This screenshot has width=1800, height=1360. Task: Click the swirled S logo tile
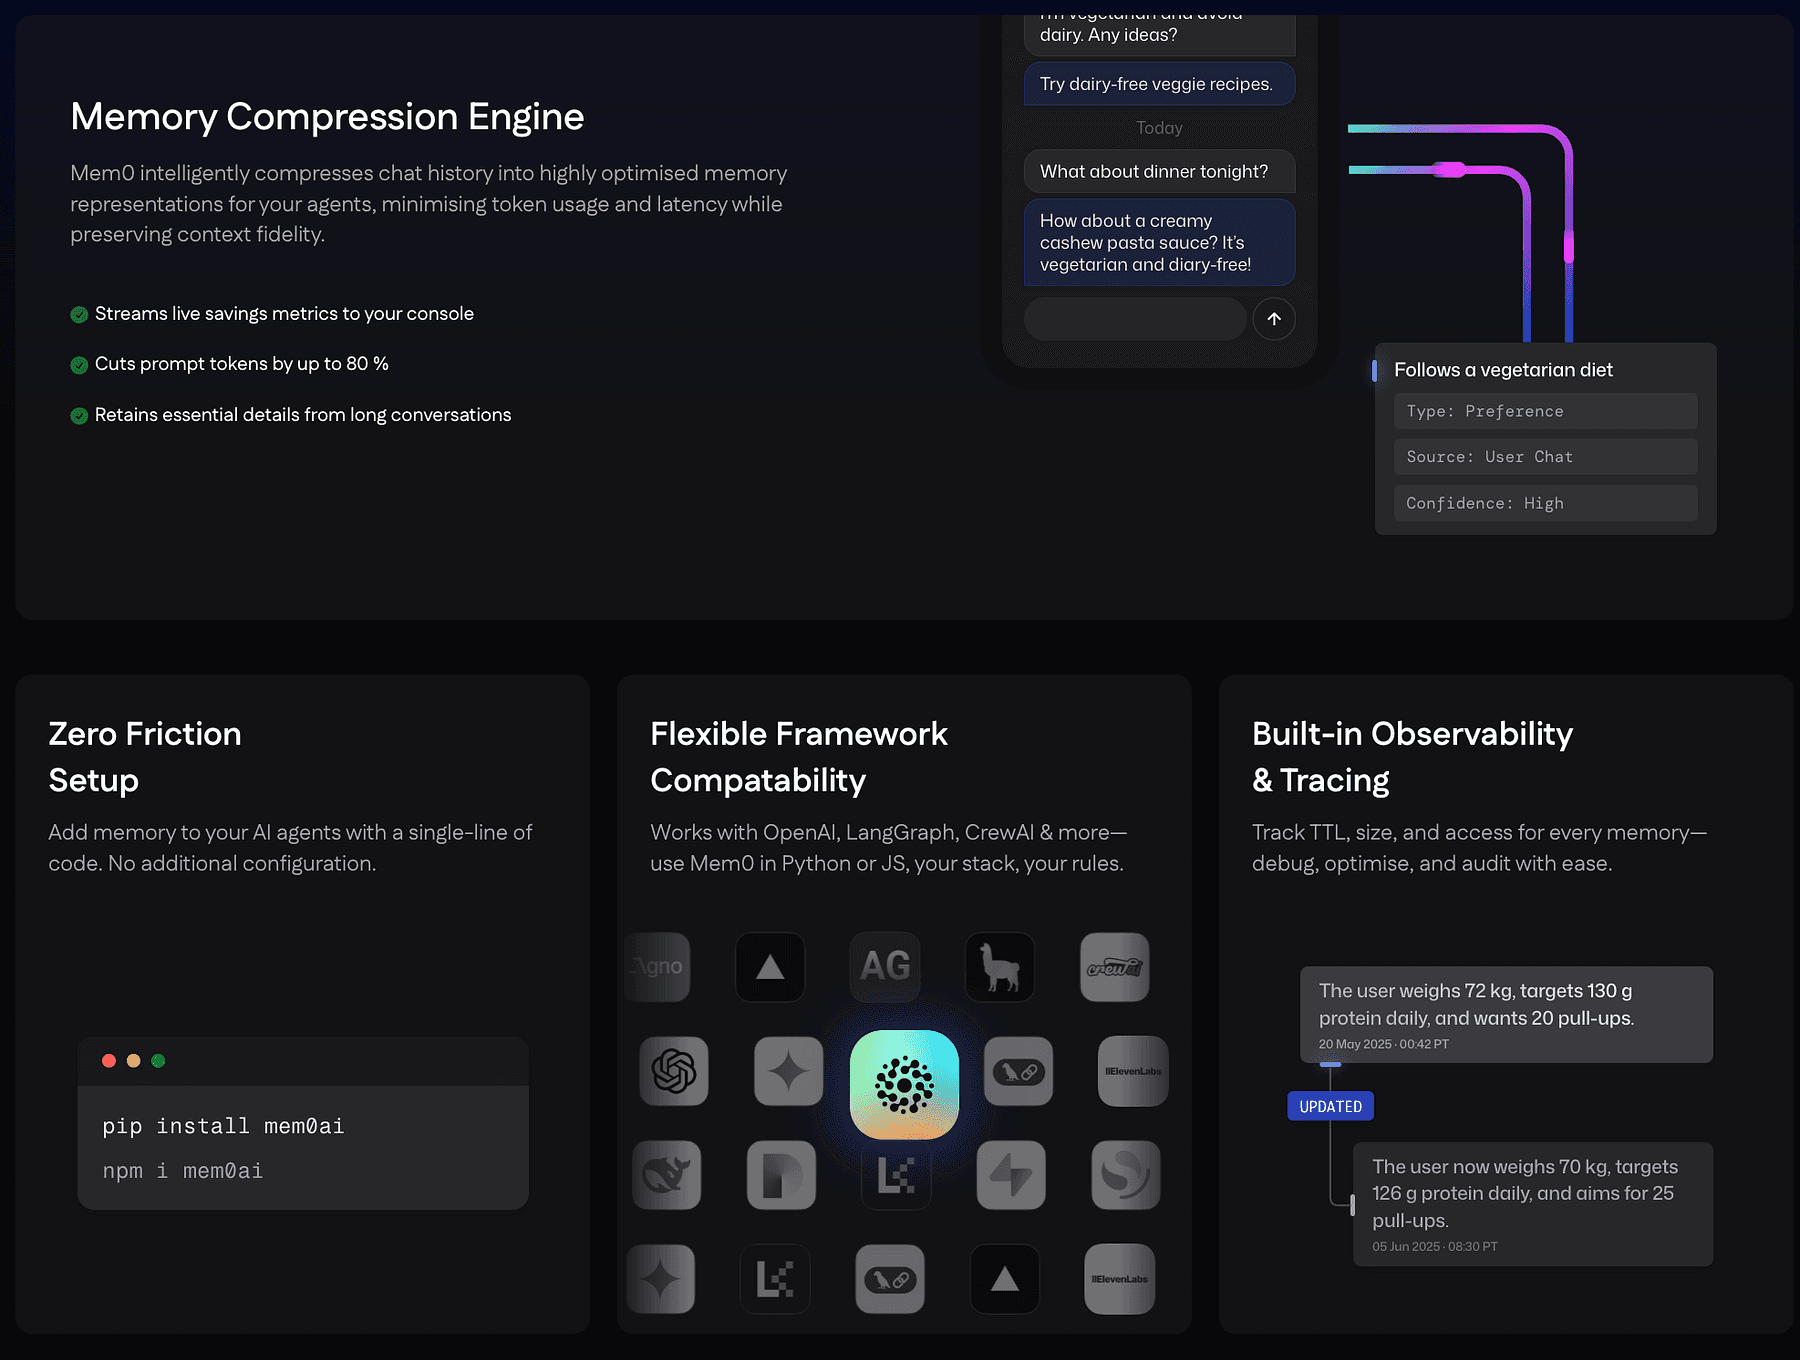tap(1126, 1175)
